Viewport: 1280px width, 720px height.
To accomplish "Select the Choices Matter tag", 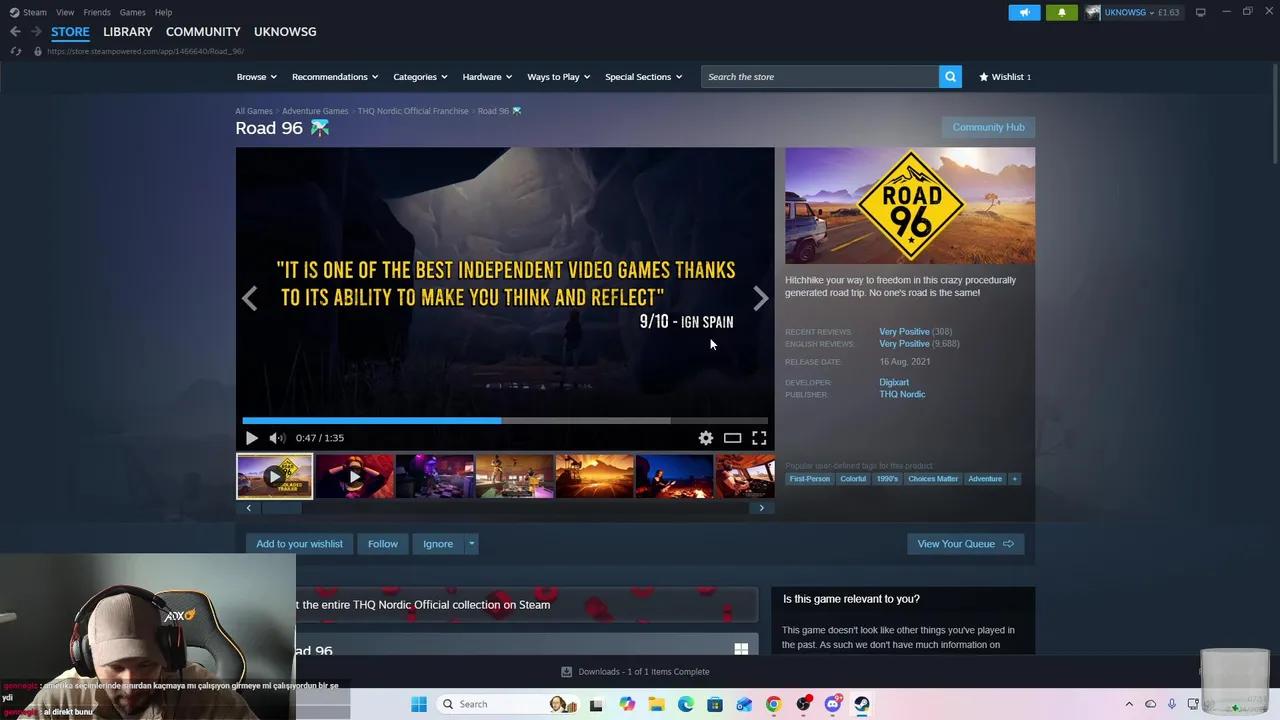I will [933, 479].
